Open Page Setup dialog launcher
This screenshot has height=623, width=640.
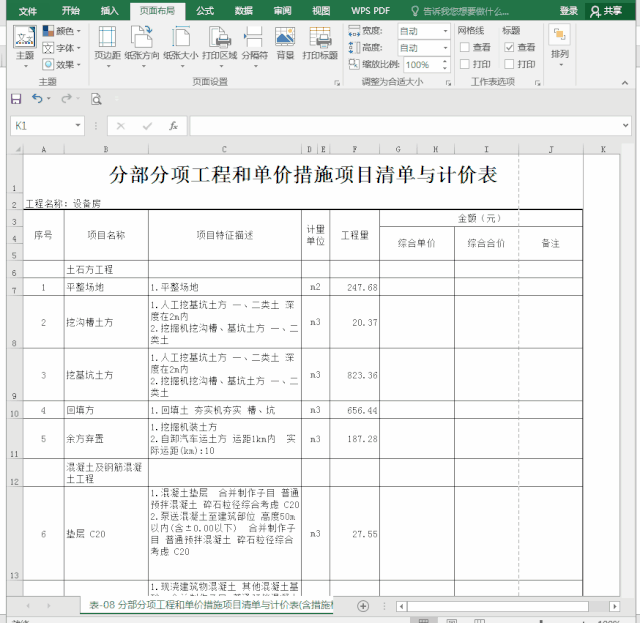coord(337,83)
